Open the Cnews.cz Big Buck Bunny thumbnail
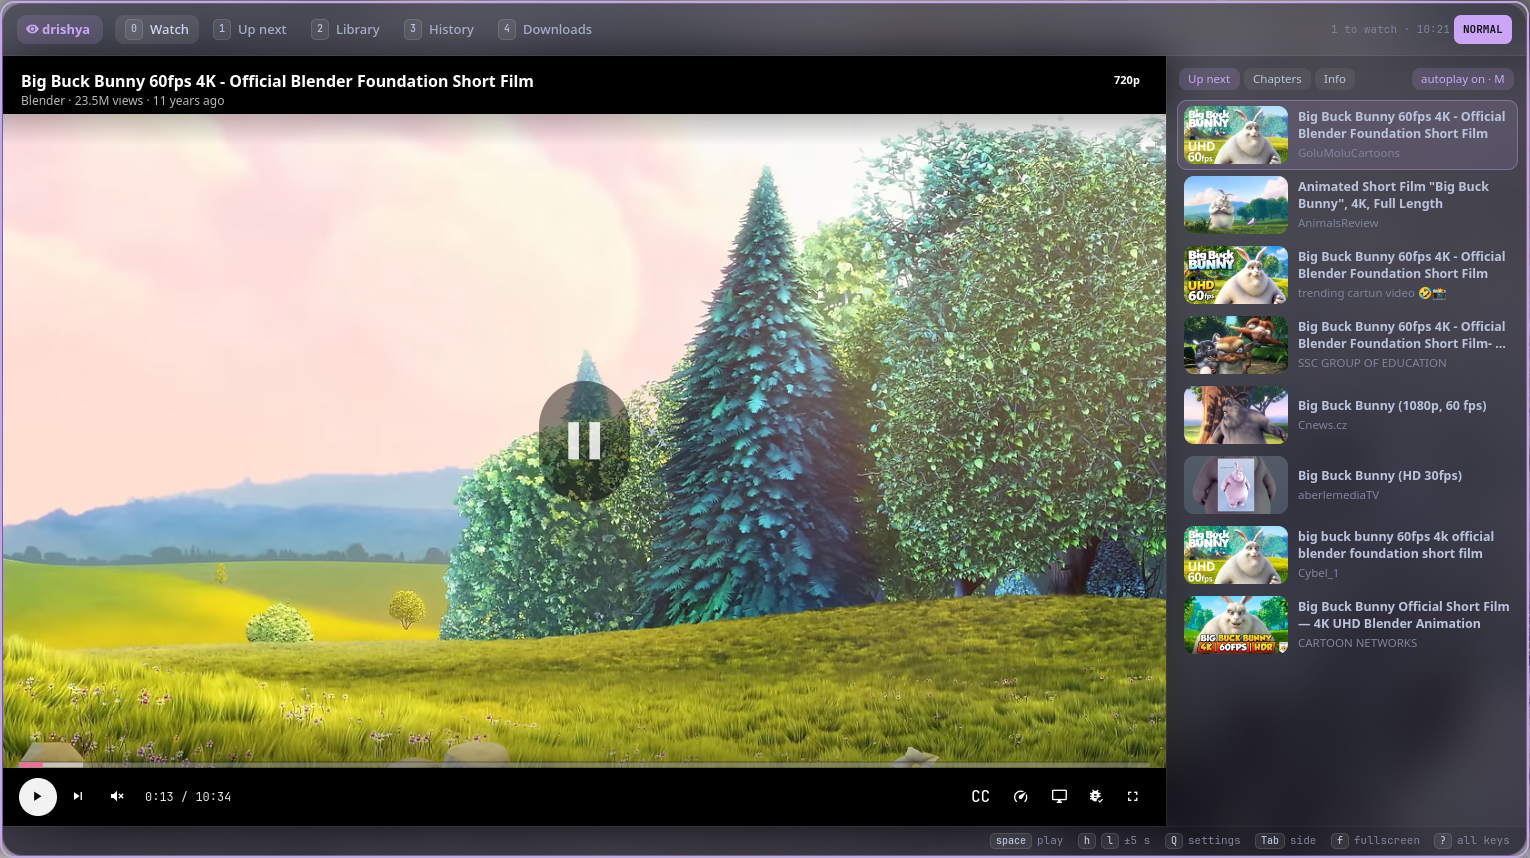 [x=1236, y=415]
